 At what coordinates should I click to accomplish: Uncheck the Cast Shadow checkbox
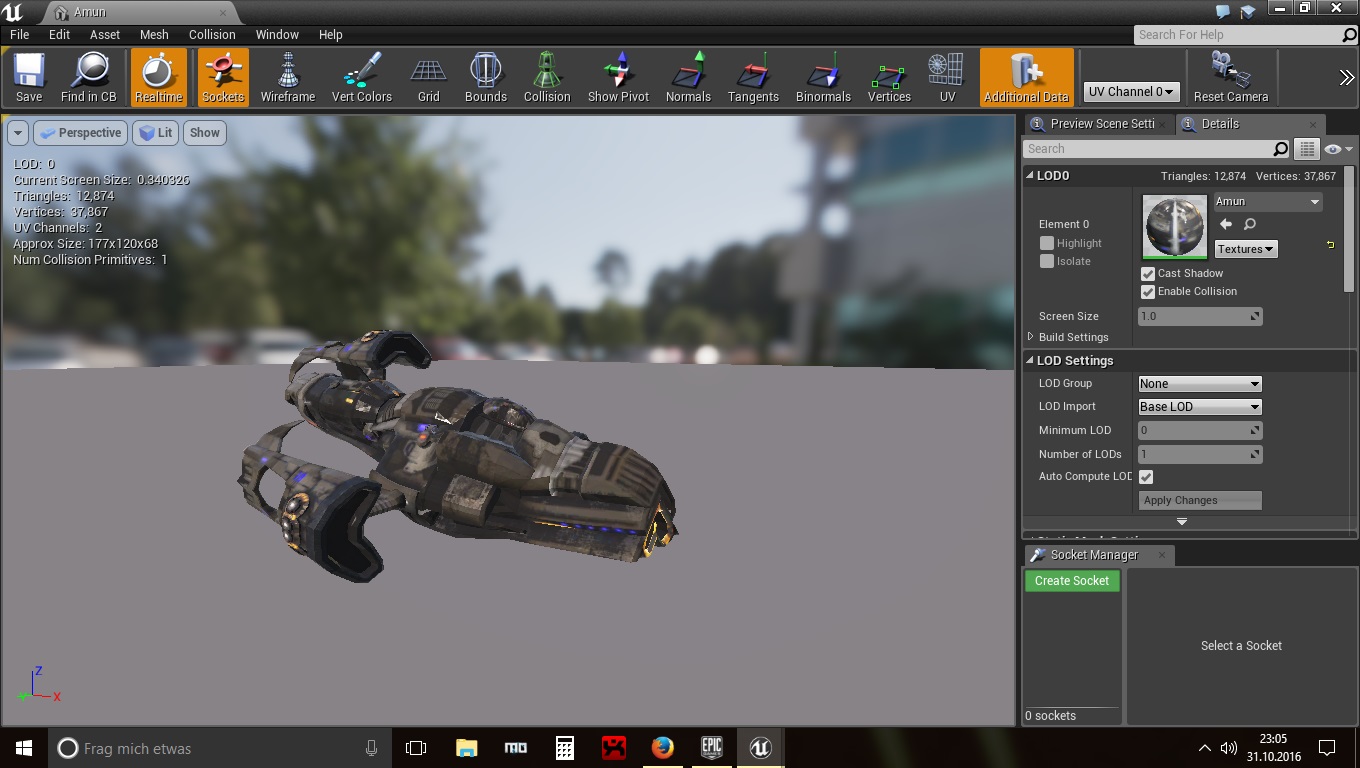1148,274
